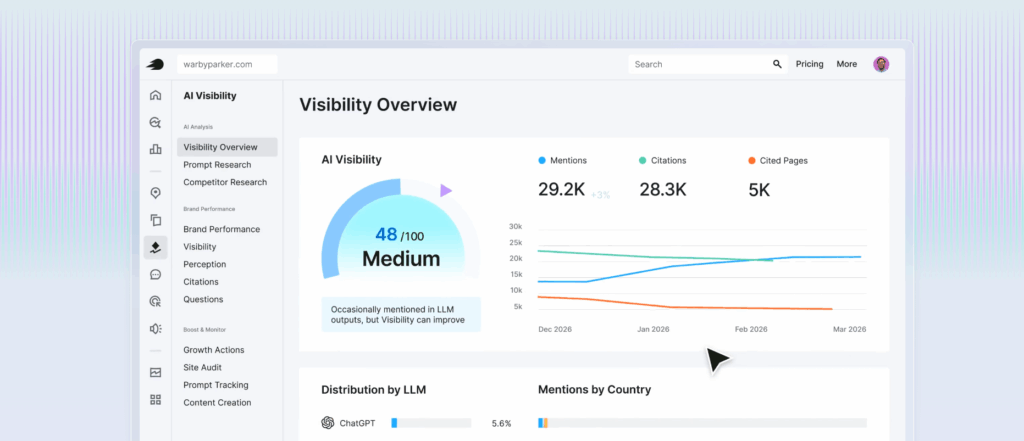1024x441 pixels.
Task: Click the AI Visibility sidebar title
Action: click(x=210, y=95)
